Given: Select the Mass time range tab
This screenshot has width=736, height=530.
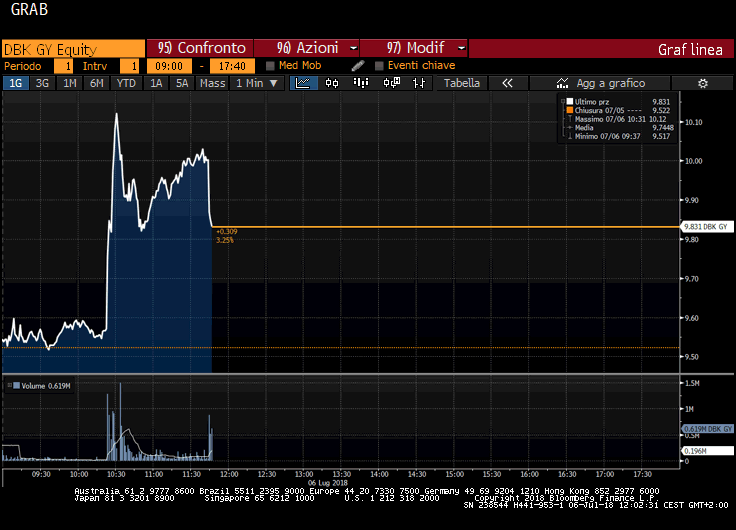Looking at the screenshot, I should (x=213, y=83).
